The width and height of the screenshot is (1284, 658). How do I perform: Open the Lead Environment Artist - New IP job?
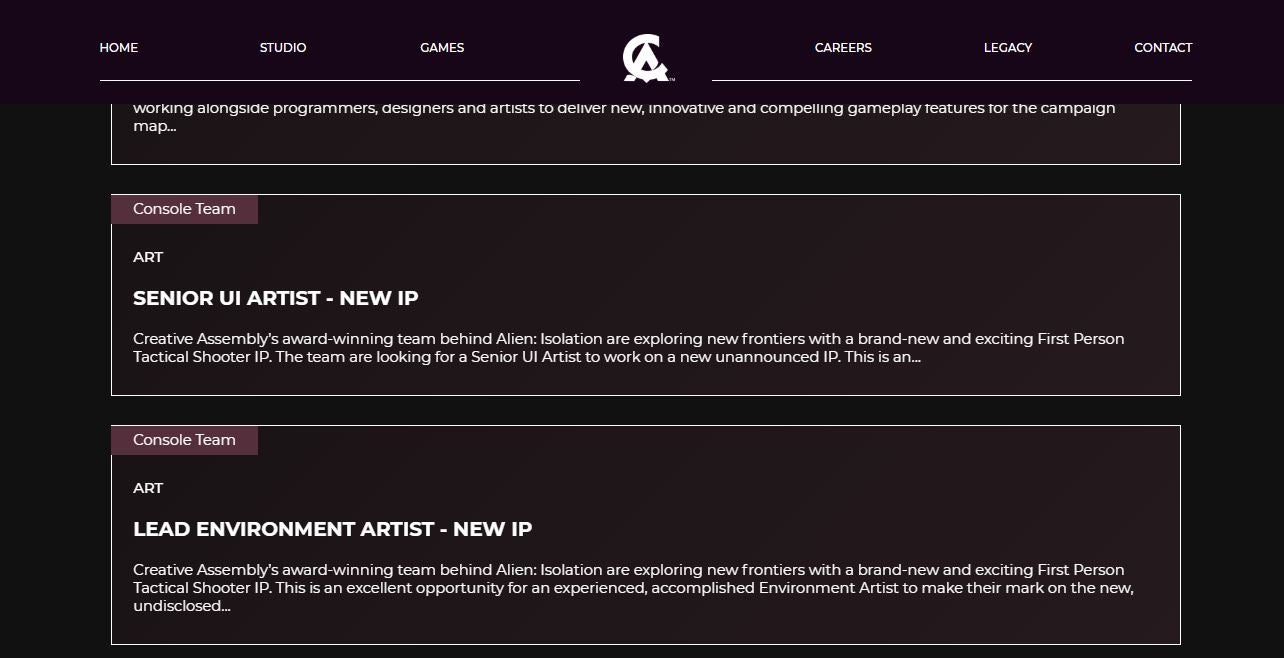tap(333, 529)
